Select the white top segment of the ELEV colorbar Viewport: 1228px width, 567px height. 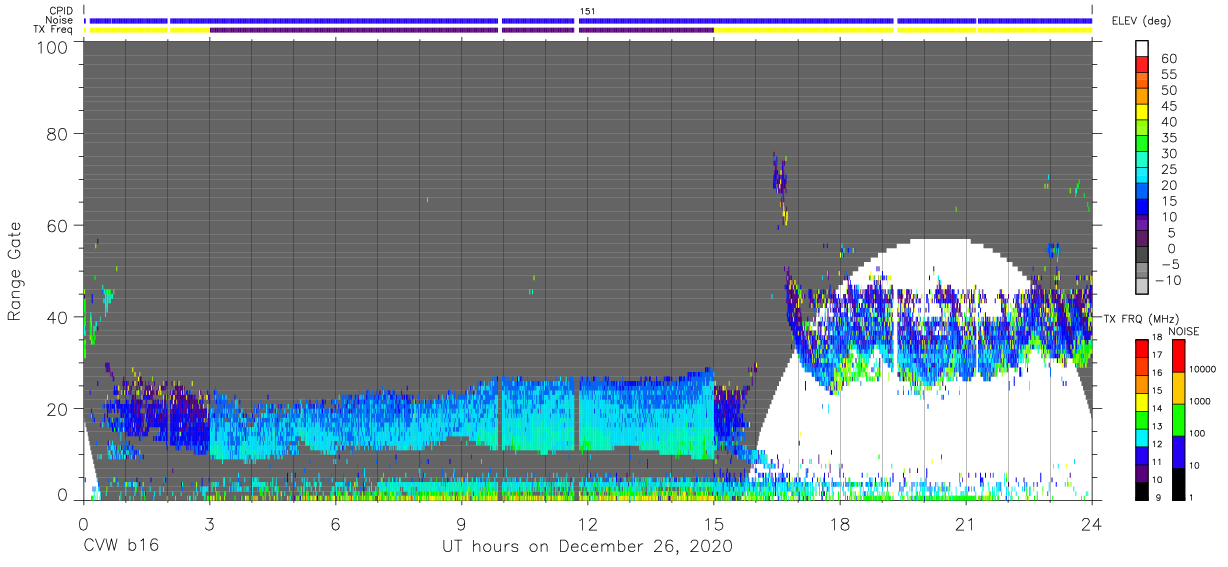tap(1142, 46)
